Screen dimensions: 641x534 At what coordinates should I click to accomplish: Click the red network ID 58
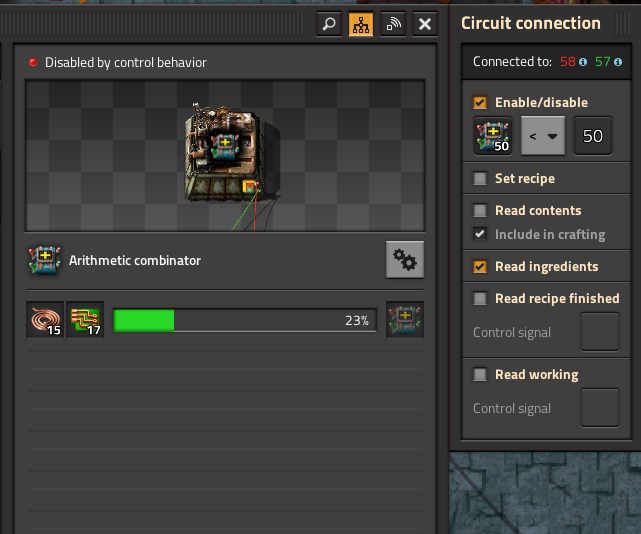[568, 61]
